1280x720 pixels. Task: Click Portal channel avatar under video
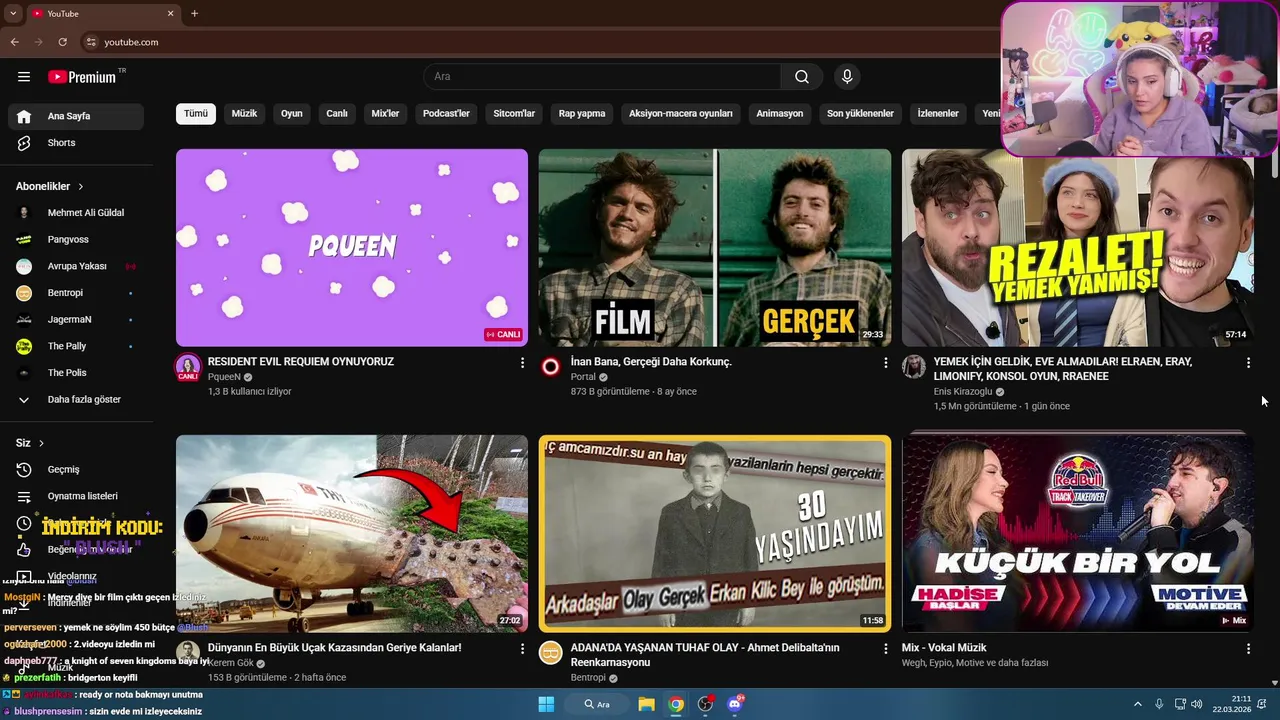tap(550, 367)
